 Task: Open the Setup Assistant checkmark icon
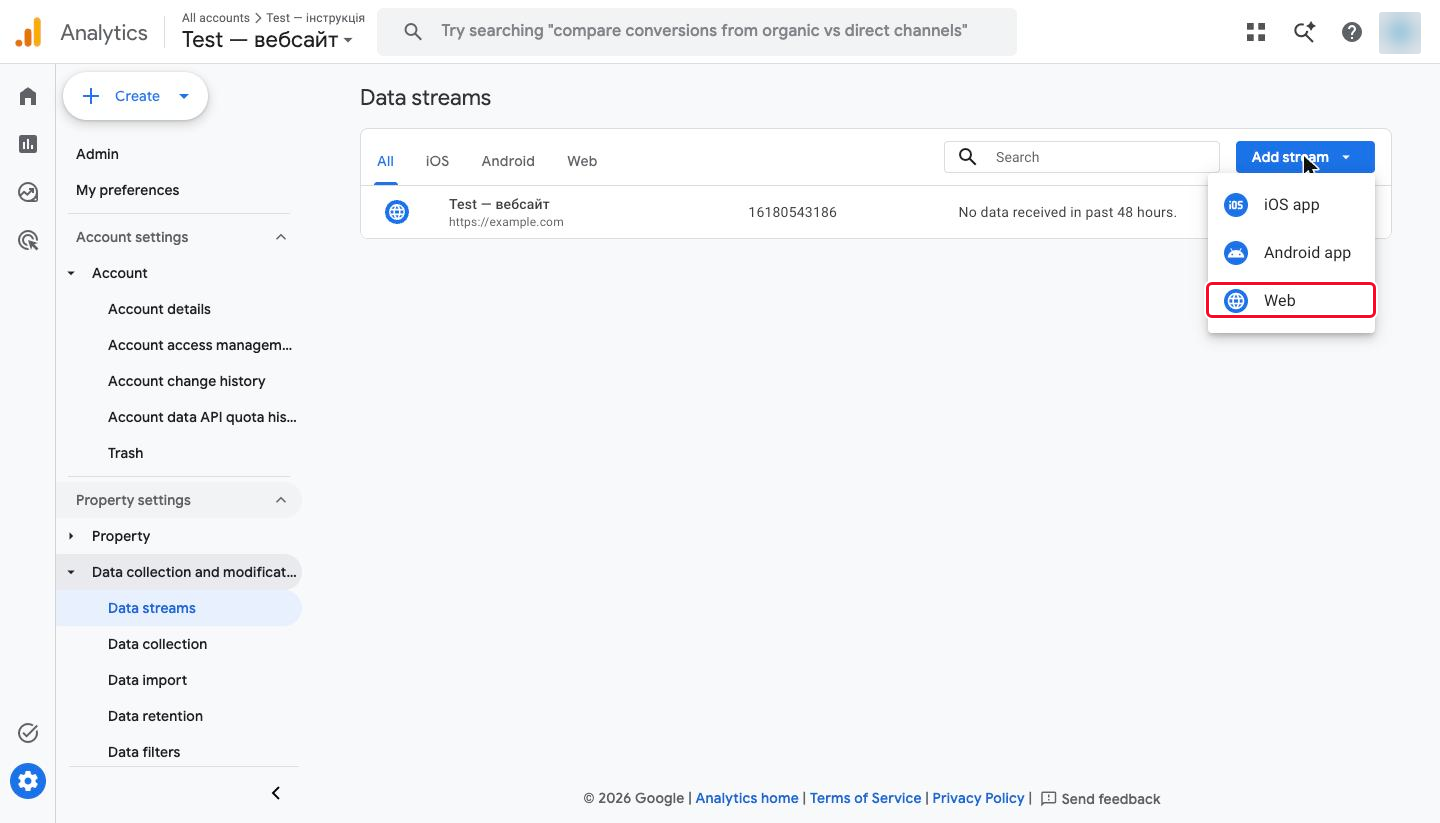[28, 733]
